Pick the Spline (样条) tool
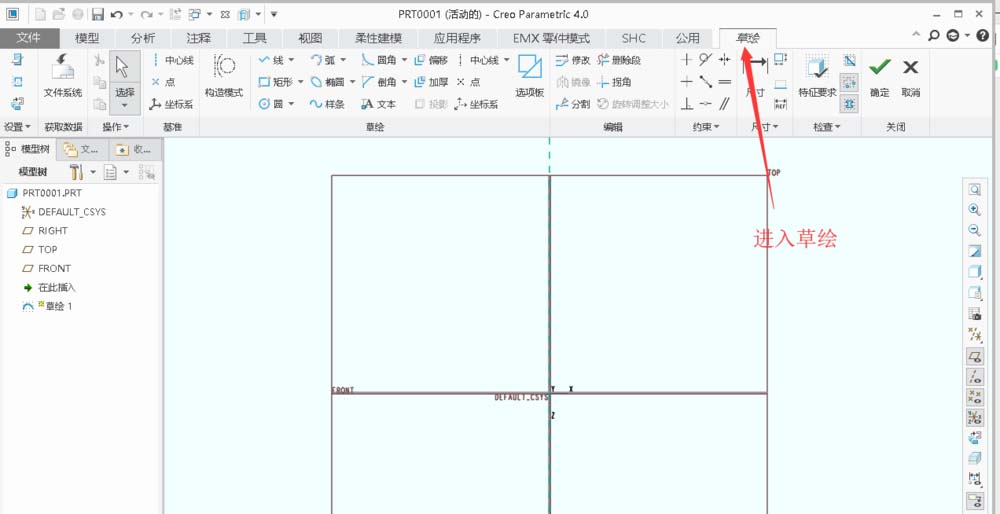 327,104
